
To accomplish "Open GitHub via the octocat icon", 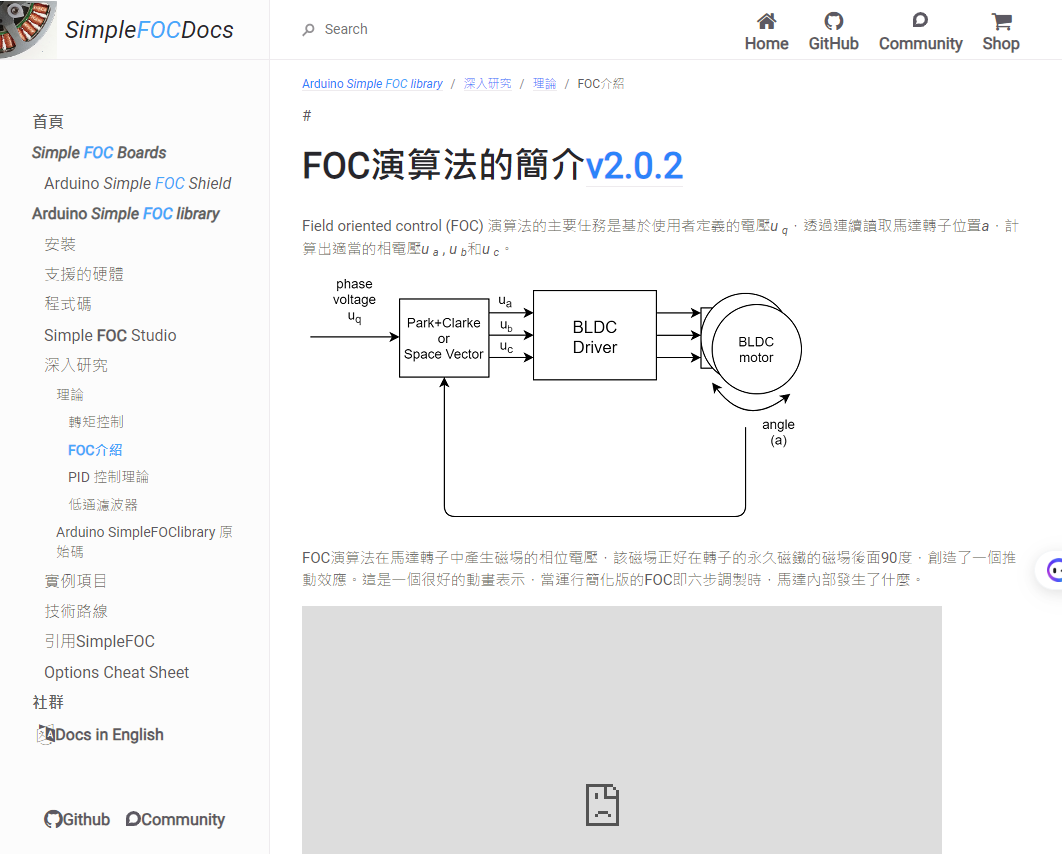I will [834, 21].
